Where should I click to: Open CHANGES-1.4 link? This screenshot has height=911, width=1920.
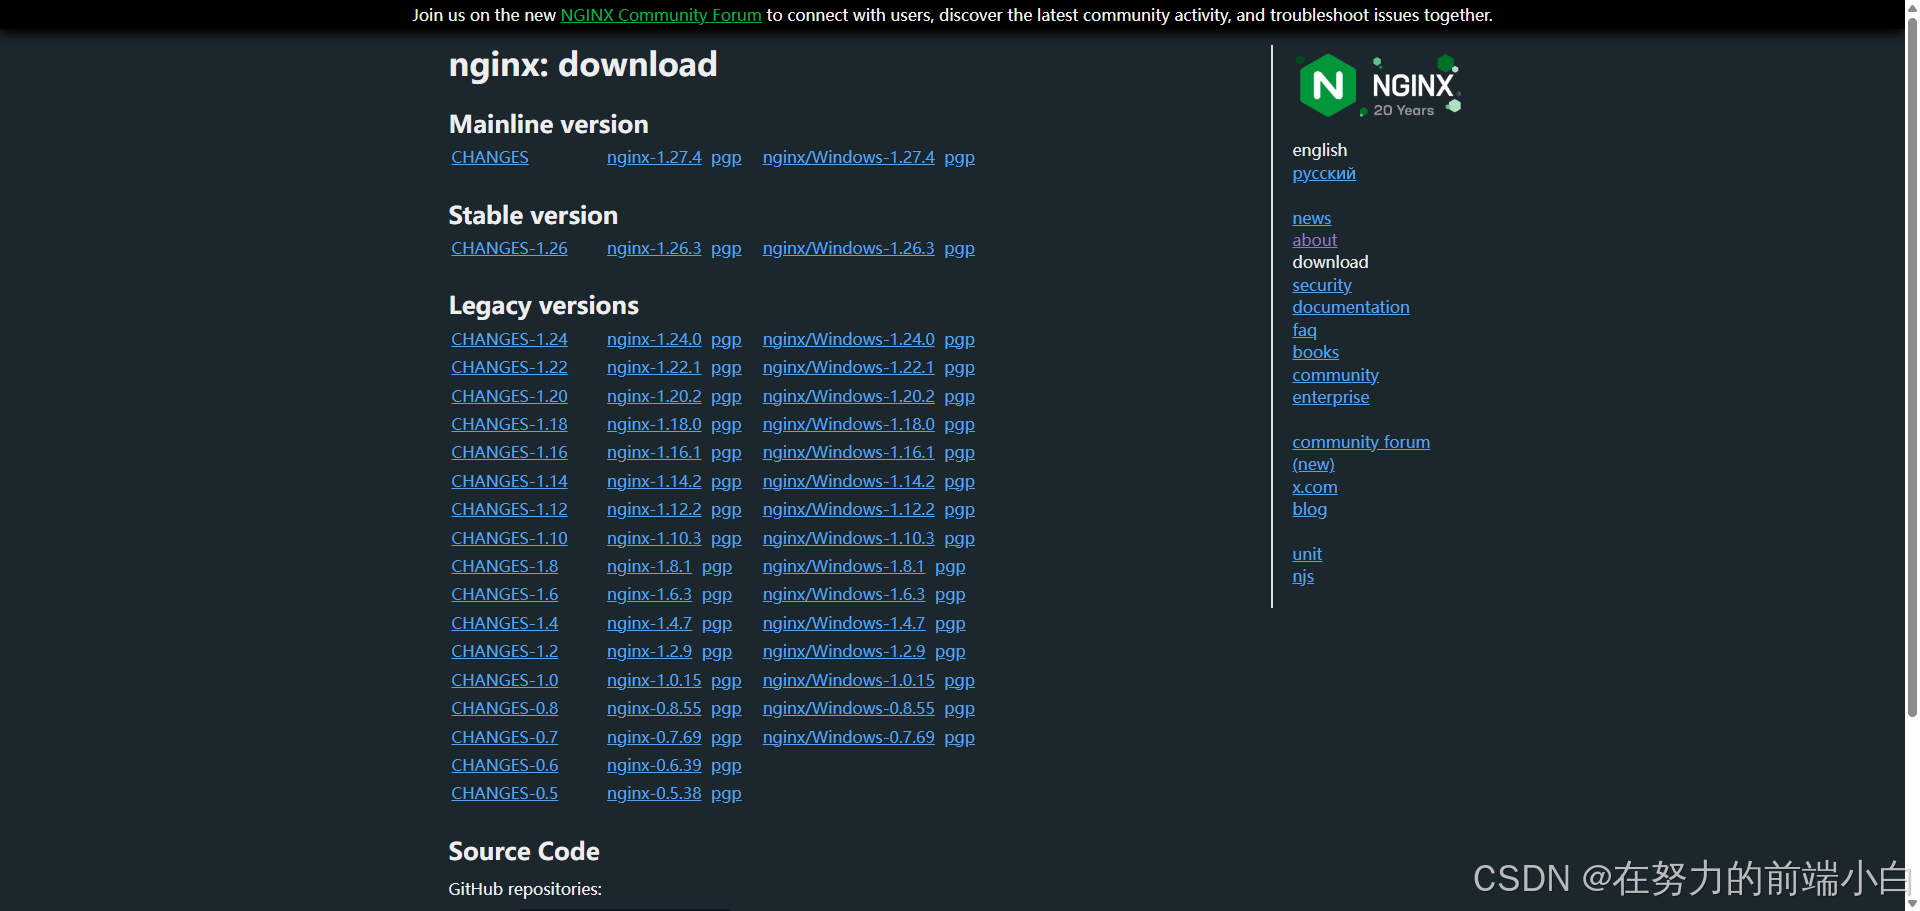[505, 623]
